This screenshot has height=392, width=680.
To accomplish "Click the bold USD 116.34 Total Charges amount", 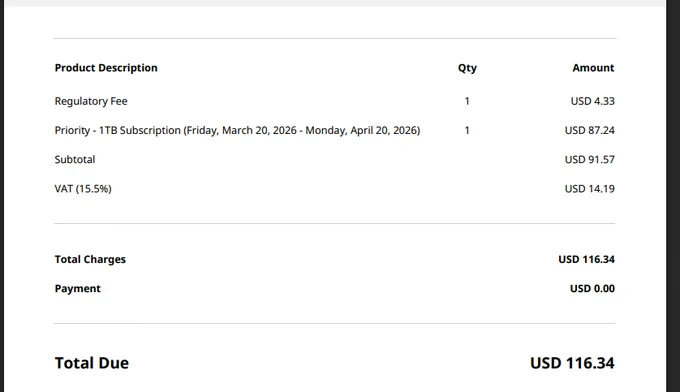I will point(586,259).
